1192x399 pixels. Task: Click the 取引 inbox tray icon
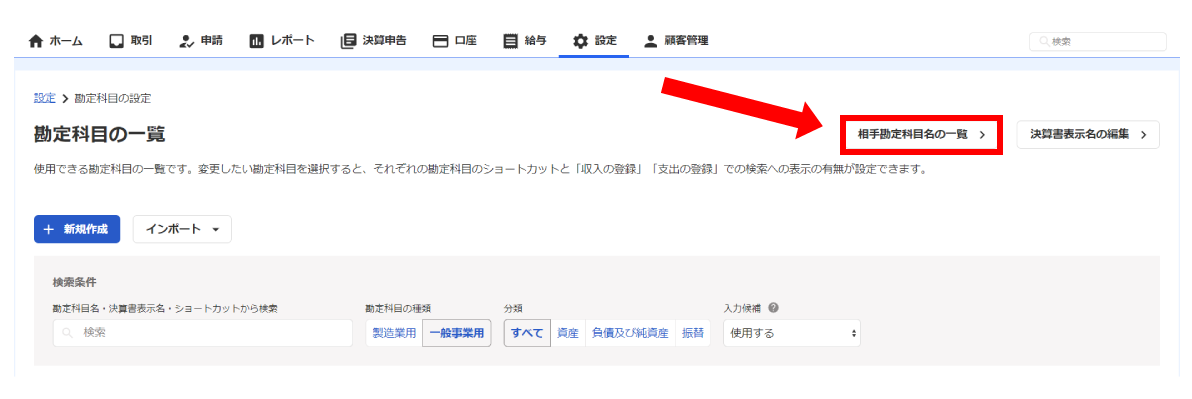click(x=116, y=41)
